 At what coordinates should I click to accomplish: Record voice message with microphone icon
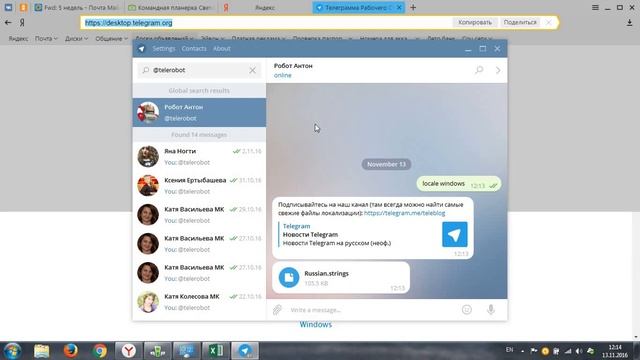pos(491,310)
